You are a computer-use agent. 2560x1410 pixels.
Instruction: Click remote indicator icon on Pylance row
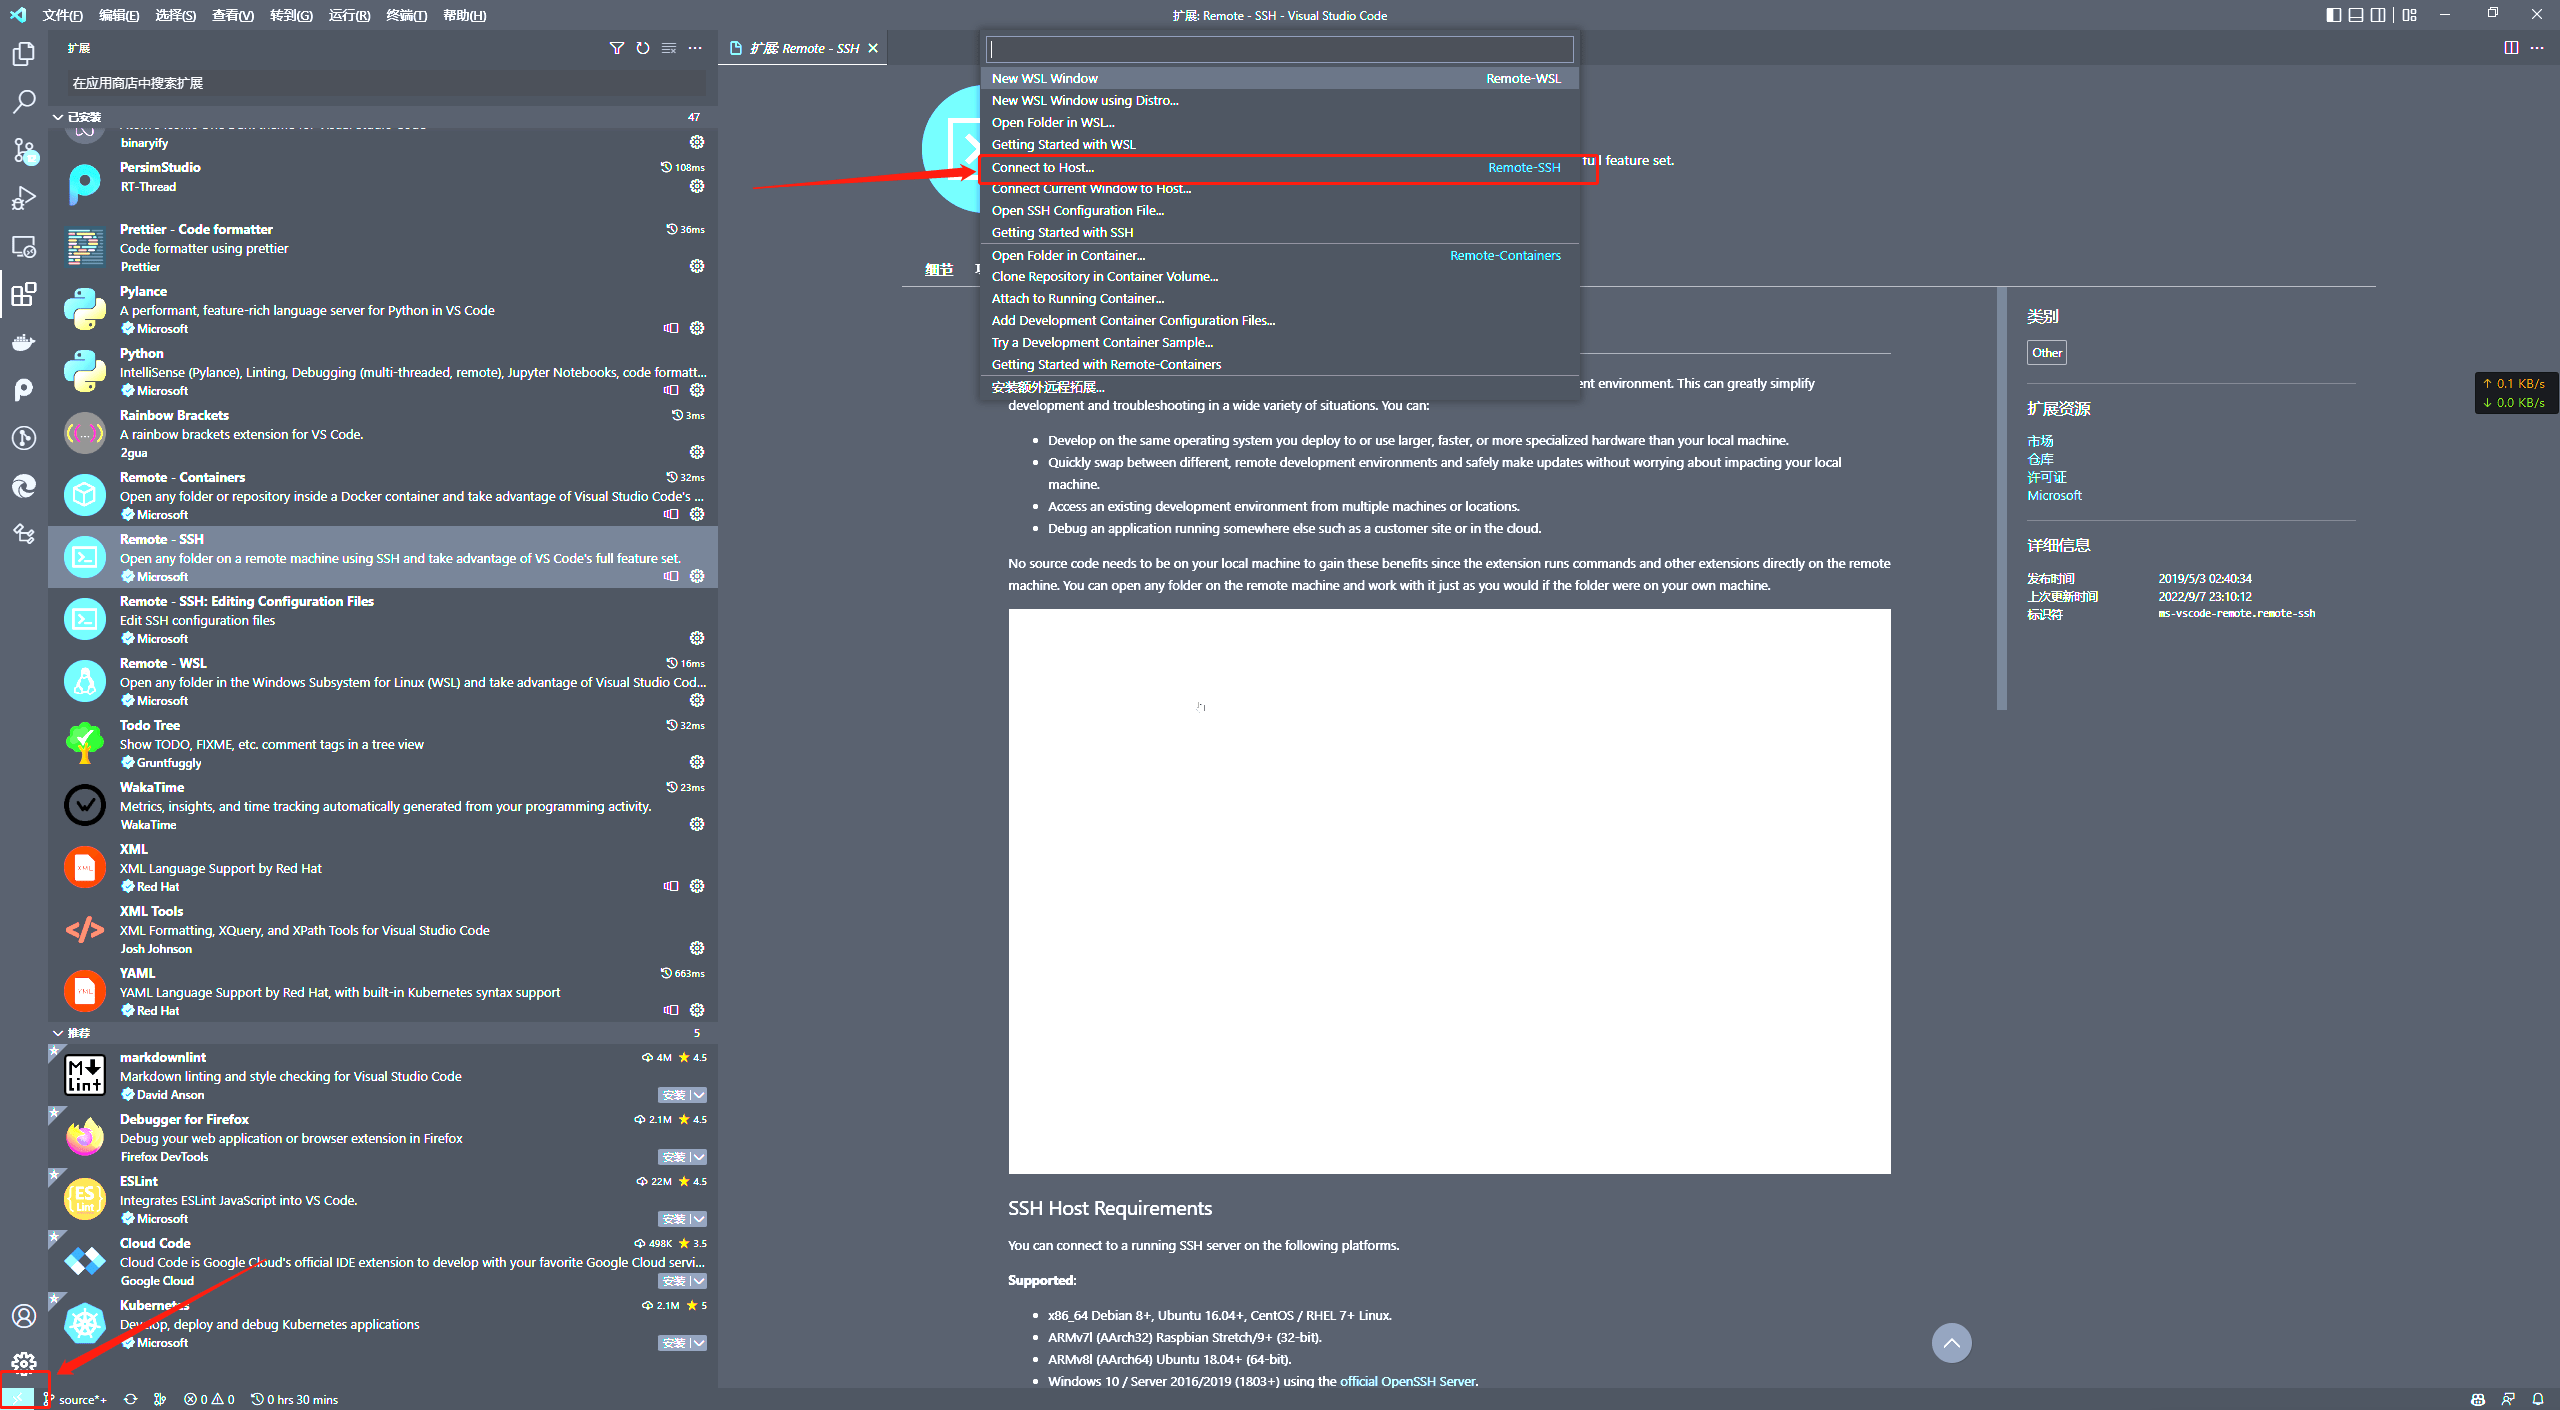671,328
